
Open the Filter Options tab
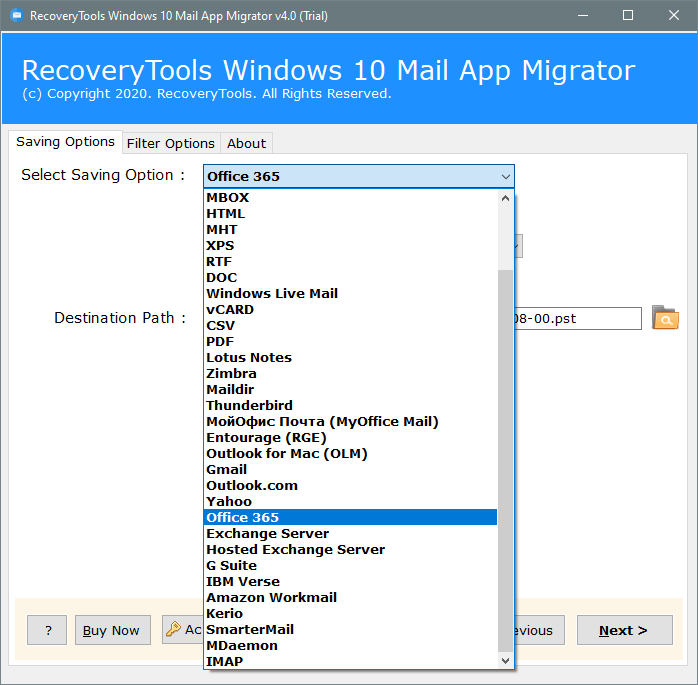170,143
